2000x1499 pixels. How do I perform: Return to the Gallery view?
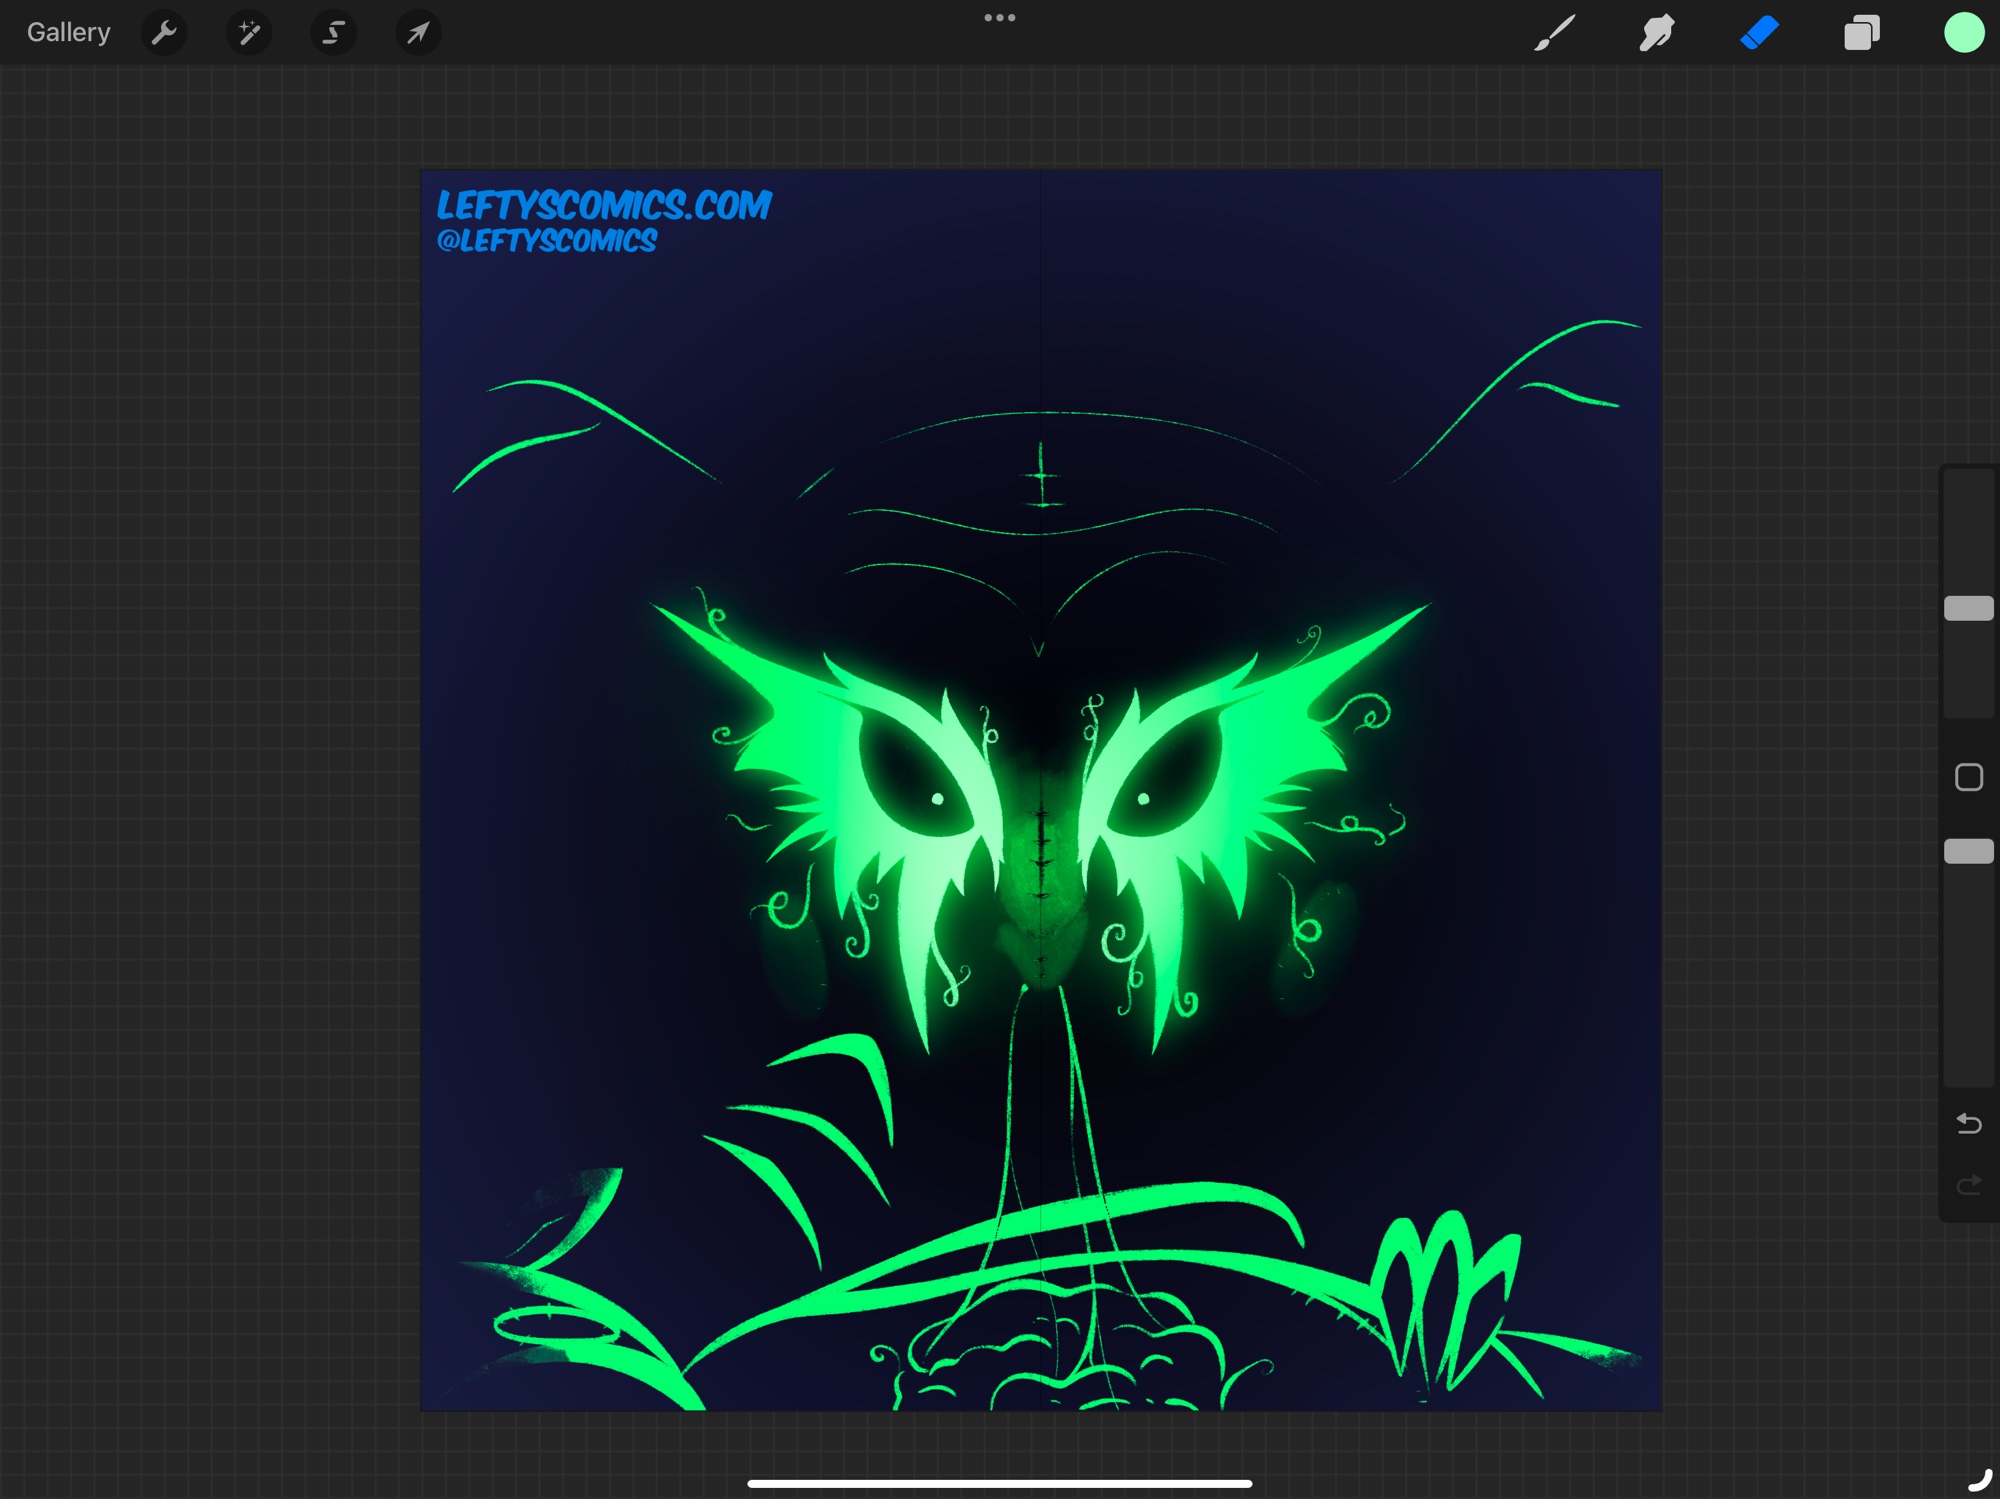(68, 33)
